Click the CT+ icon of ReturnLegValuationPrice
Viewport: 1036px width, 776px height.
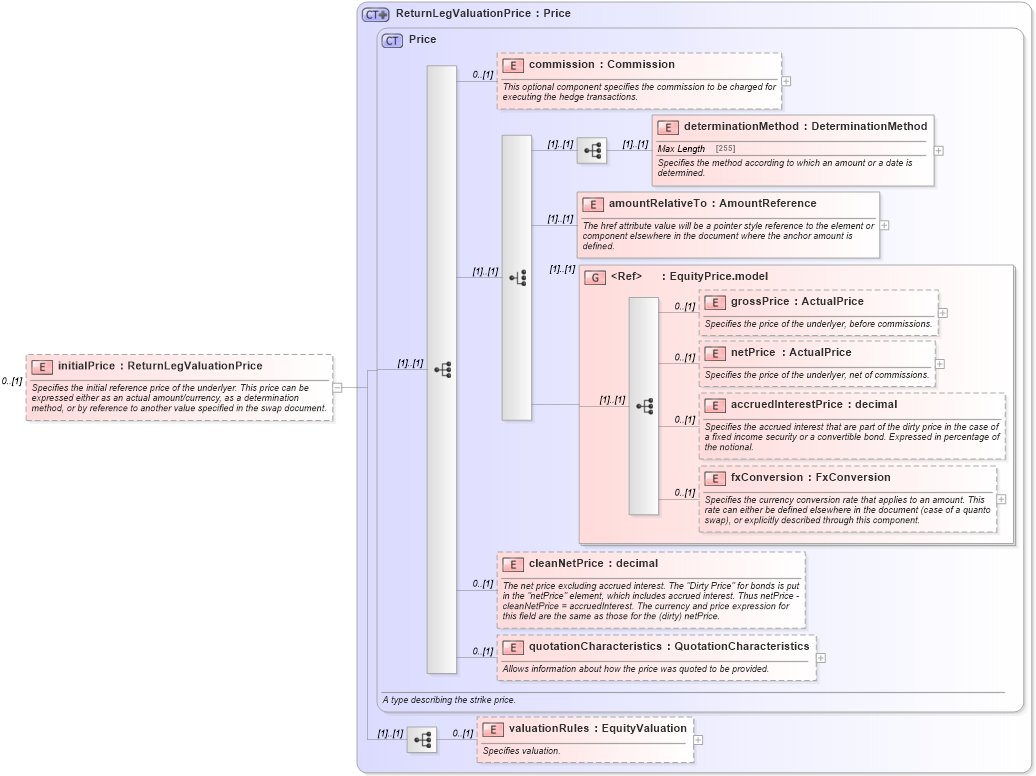coord(376,14)
